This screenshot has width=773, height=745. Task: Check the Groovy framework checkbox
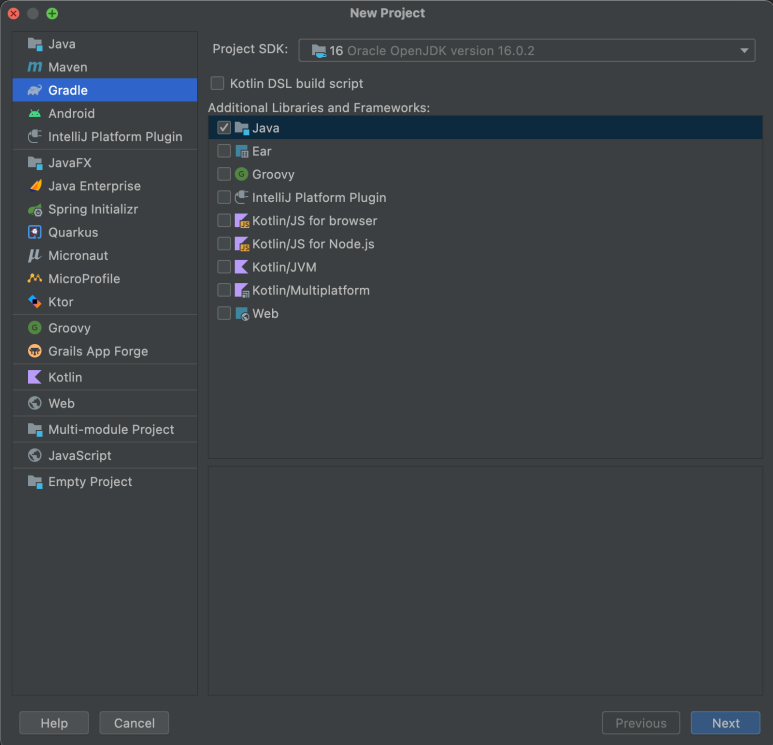224,174
